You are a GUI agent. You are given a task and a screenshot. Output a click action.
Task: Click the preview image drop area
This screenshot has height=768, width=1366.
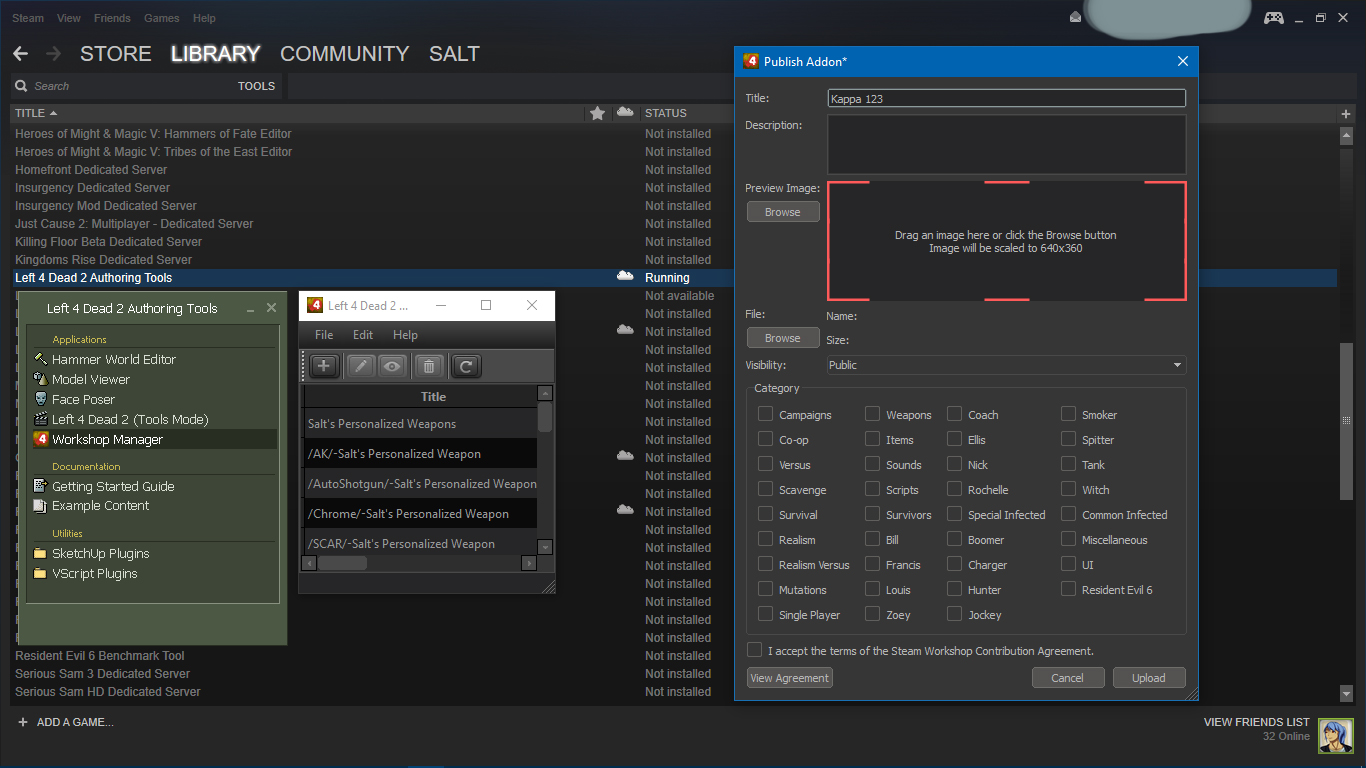(1006, 241)
